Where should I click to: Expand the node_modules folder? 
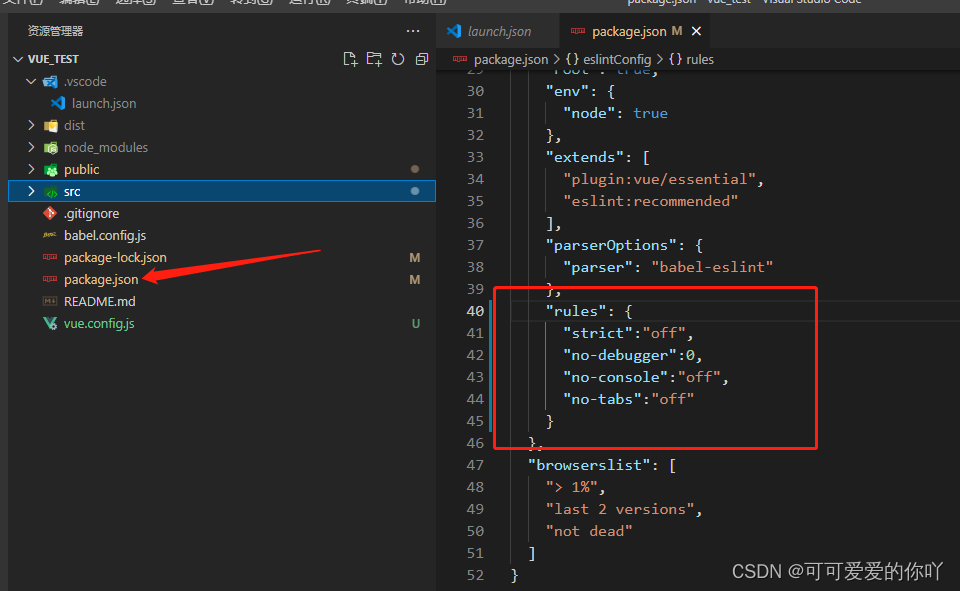(x=31, y=148)
